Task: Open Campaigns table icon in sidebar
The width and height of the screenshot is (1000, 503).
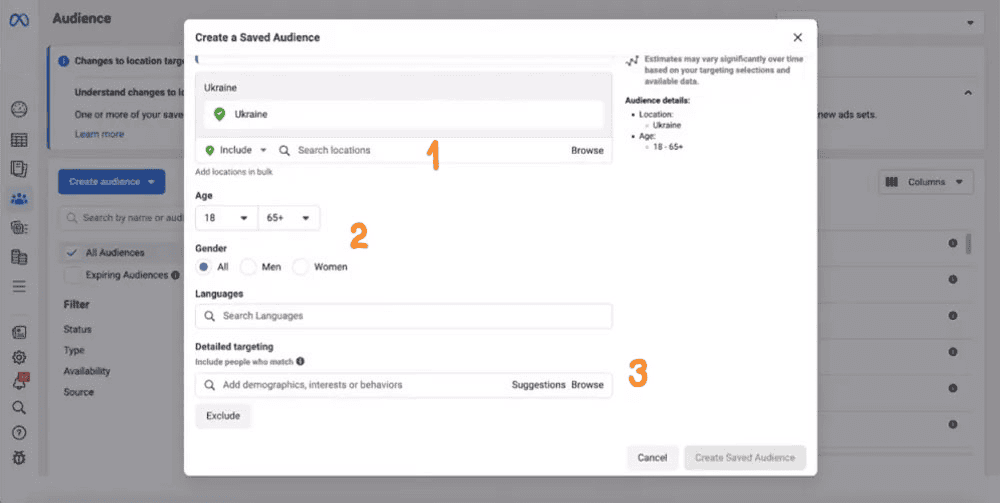Action: click(x=19, y=140)
